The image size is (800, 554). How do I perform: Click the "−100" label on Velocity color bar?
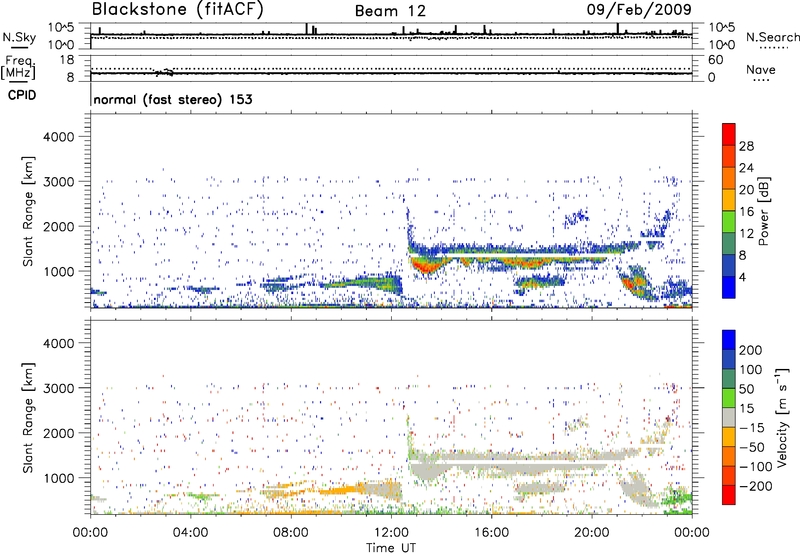[756, 467]
